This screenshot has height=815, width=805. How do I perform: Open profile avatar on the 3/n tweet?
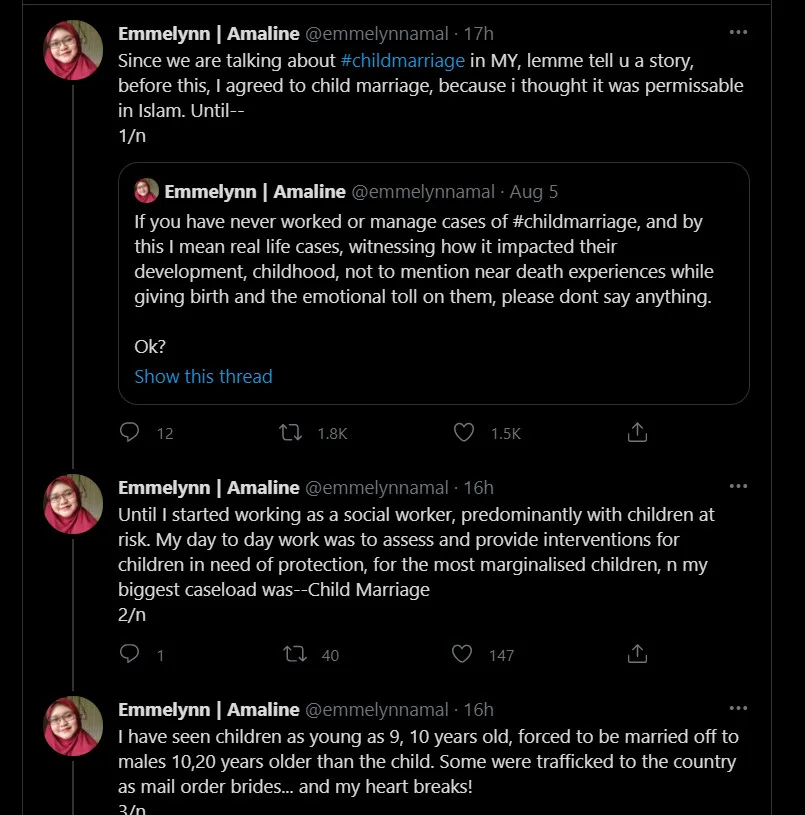click(73, 726)
